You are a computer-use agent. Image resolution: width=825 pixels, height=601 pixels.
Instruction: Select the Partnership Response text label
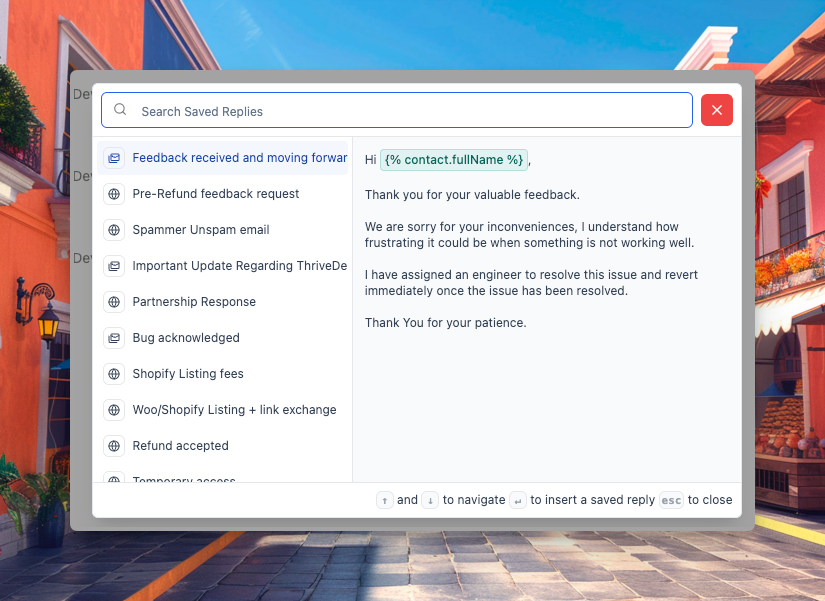pos(194,302)
